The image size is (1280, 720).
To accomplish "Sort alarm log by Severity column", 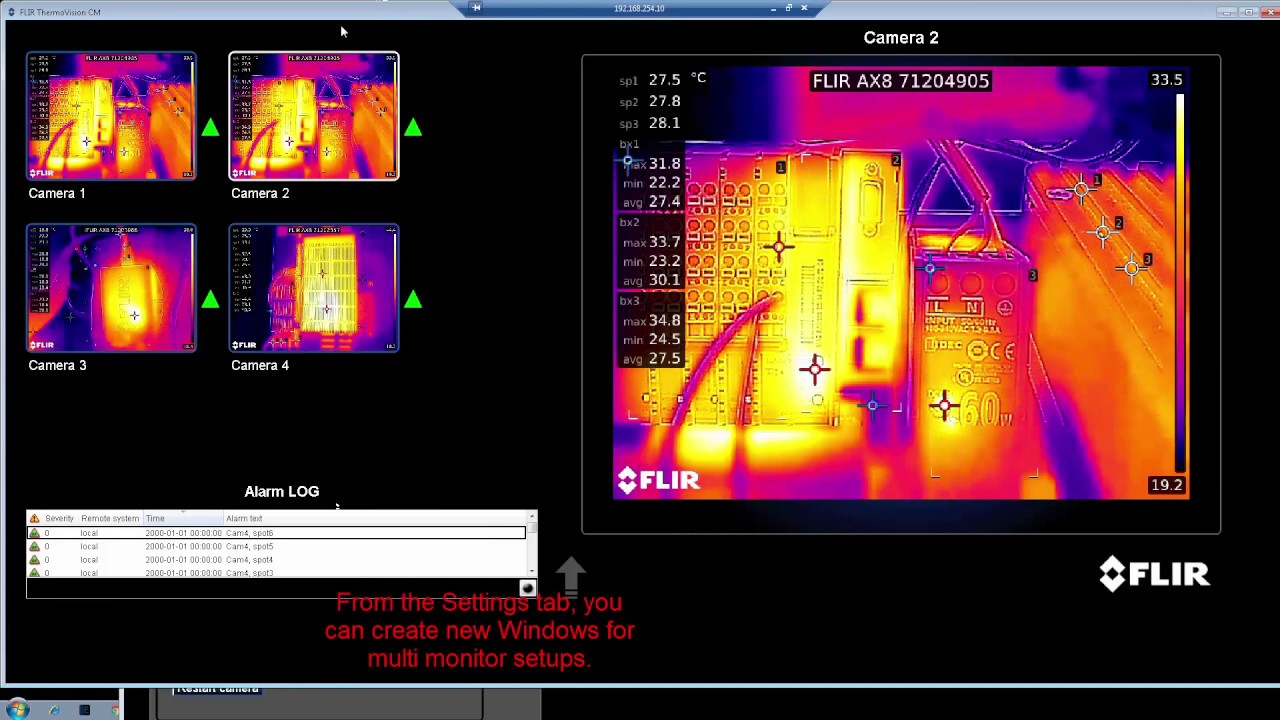I will [x=59, y=518].
